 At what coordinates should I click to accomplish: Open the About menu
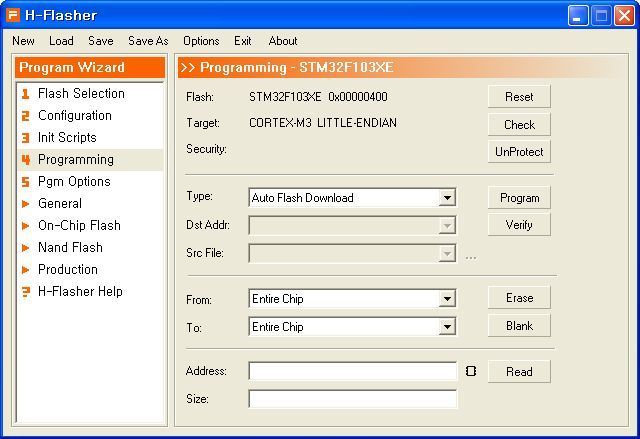283,41
